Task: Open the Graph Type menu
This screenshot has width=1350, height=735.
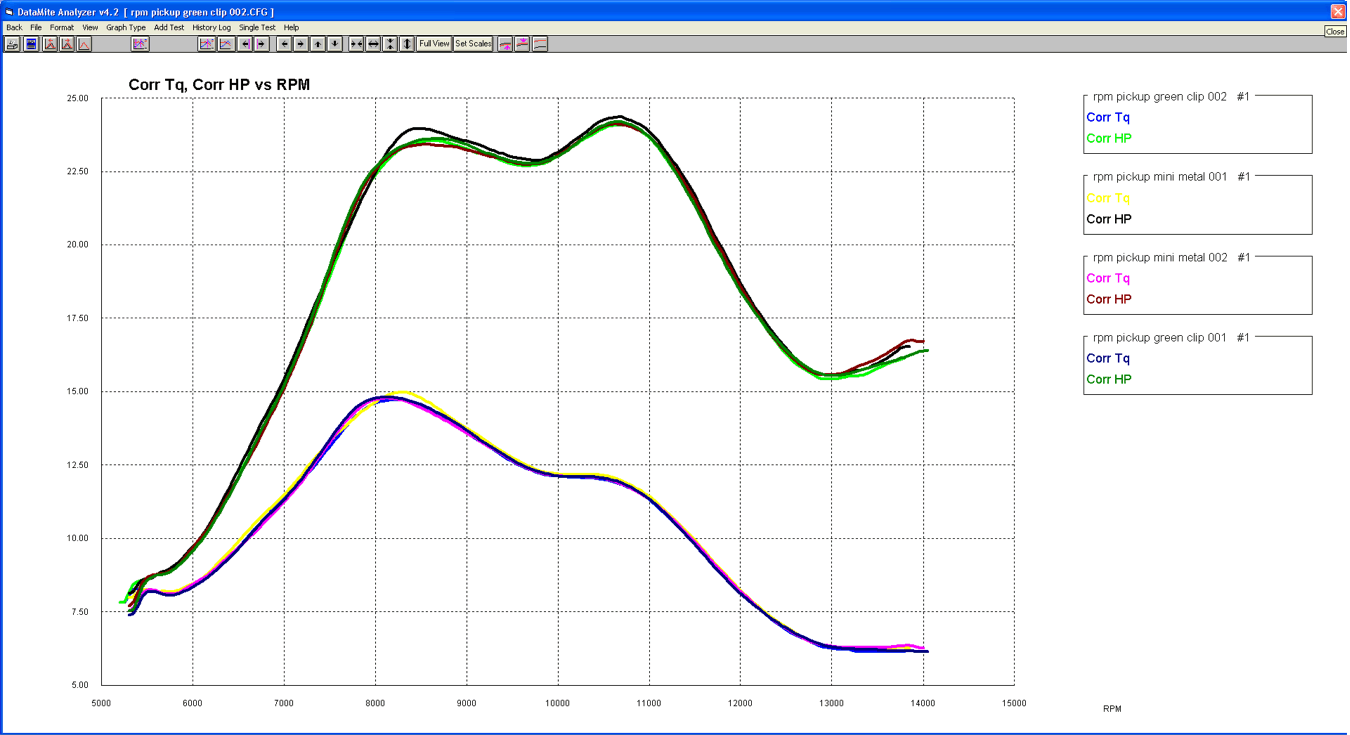Action: click(x=126, y=28)
